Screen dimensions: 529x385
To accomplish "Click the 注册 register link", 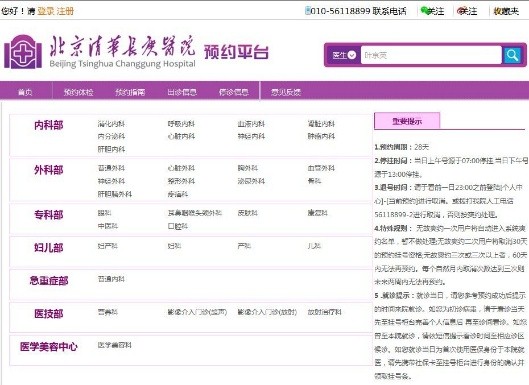I will (65, 11).
